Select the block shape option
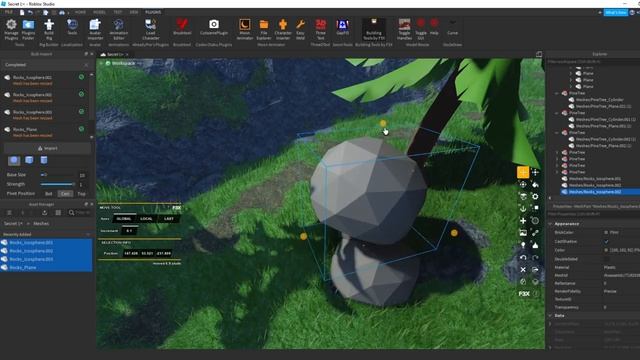This screenshot has width=640, height=360. pyautogui.click(x=29, y=160)
